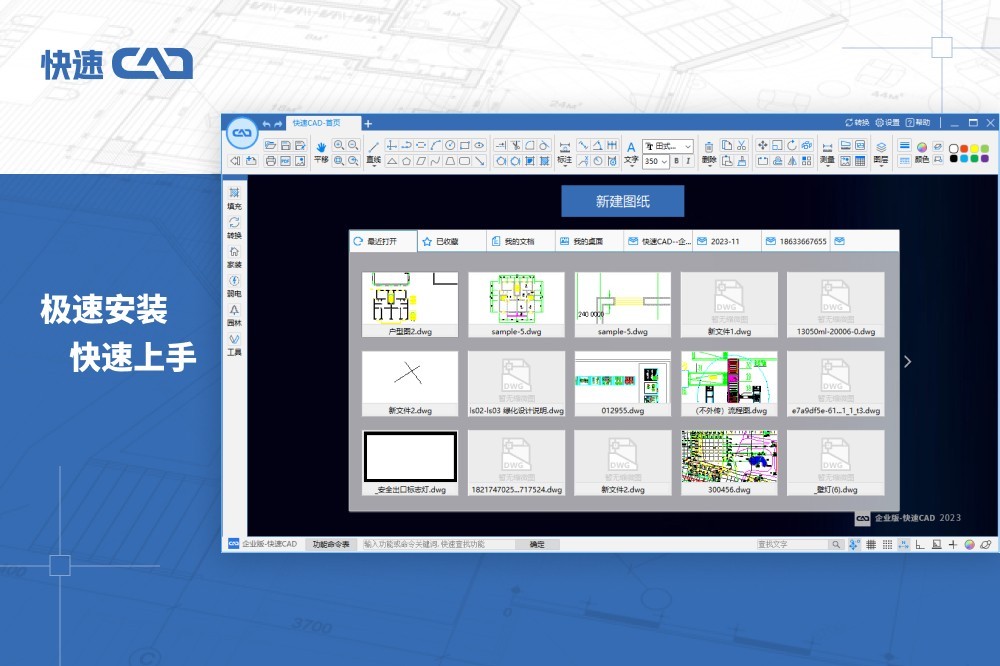This screenshot has height=666, width=1000.
Task: Click the move cross-arrows icon
Action: [x=762, y=145]
